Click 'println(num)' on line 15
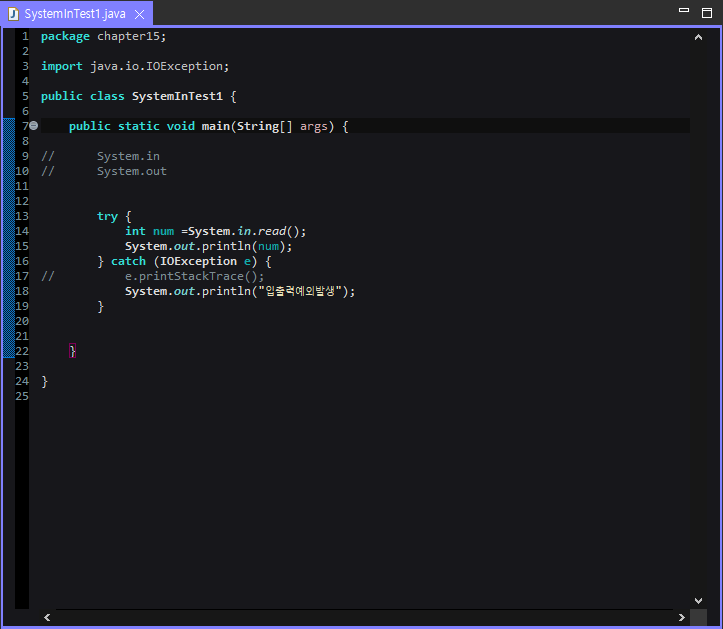Image resolution: width=723 pixels, height=629 pixels. (x=243, y=246)
